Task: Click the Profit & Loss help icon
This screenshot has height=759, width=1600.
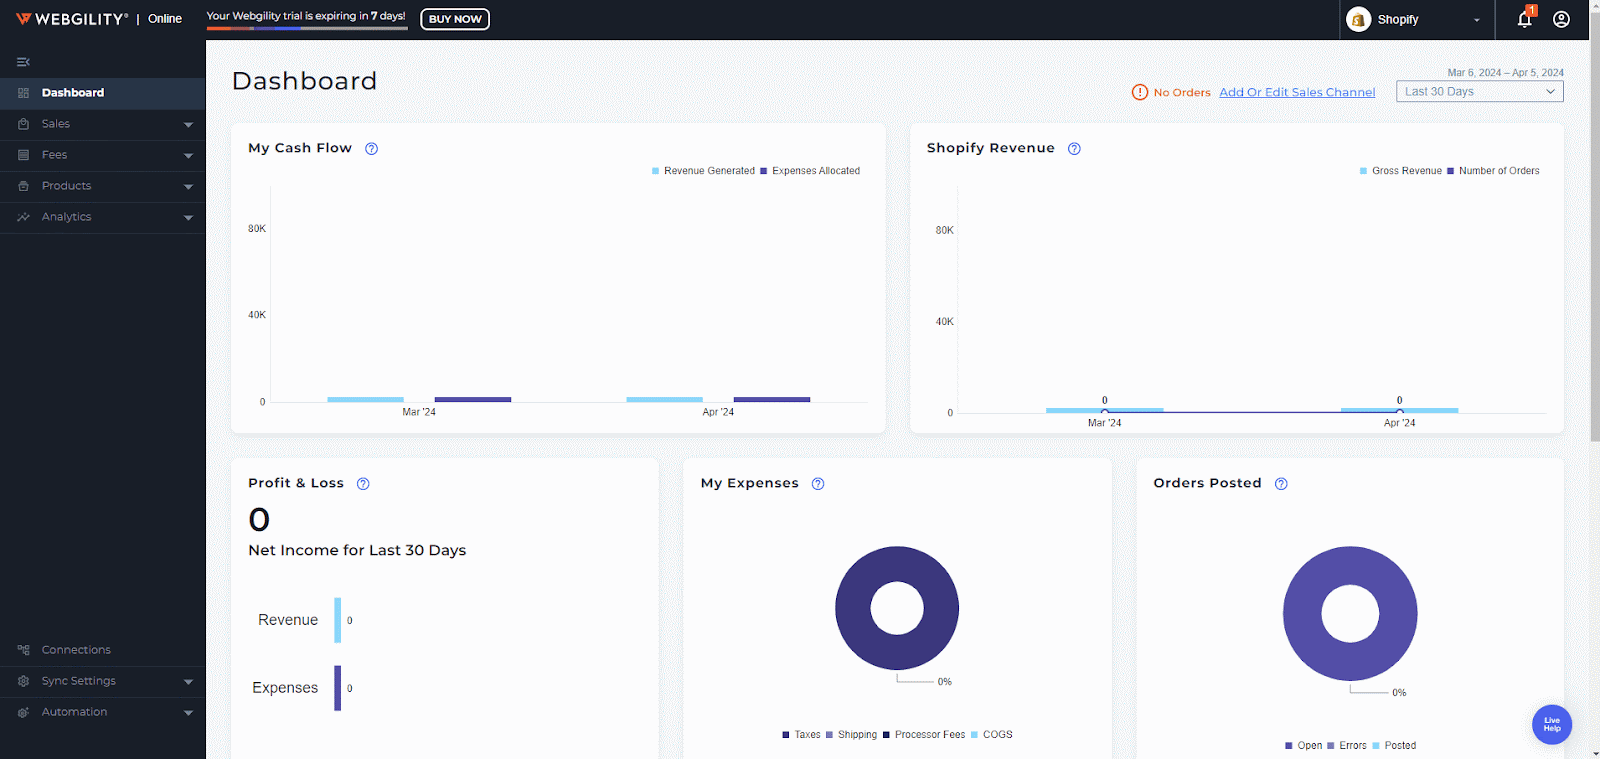Action: [363, 484]
